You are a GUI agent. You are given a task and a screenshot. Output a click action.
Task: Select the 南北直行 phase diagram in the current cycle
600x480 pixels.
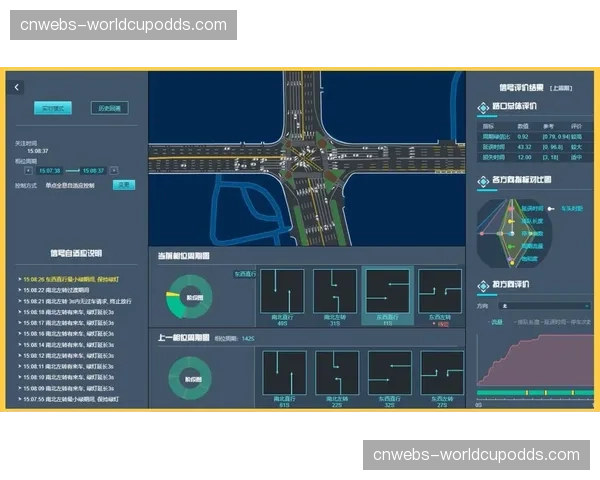[282, 291]
